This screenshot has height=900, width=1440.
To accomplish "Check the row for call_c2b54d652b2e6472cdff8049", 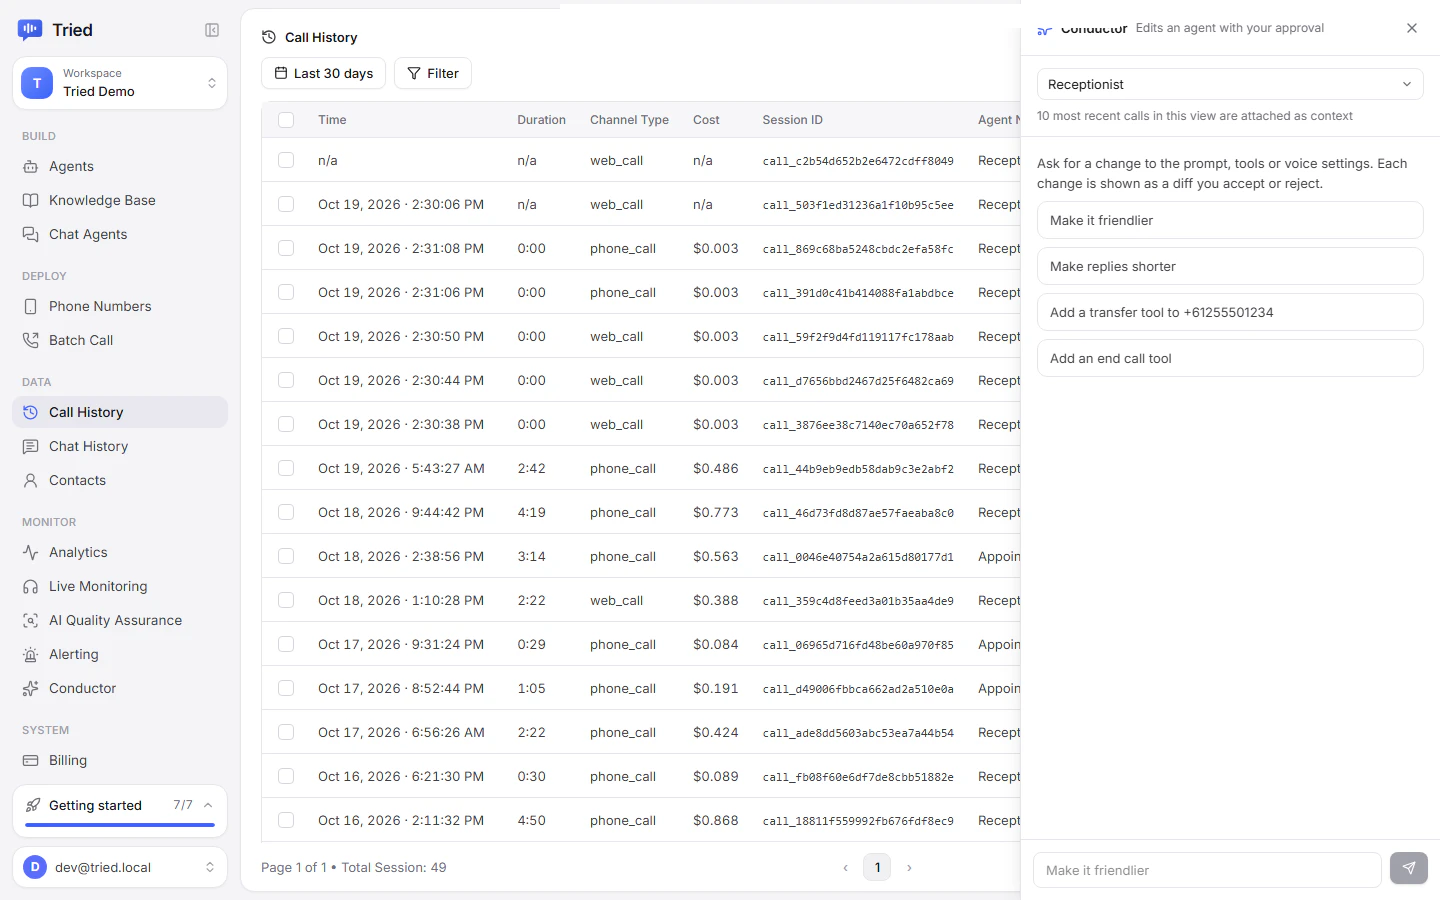I will click(286, 160).
